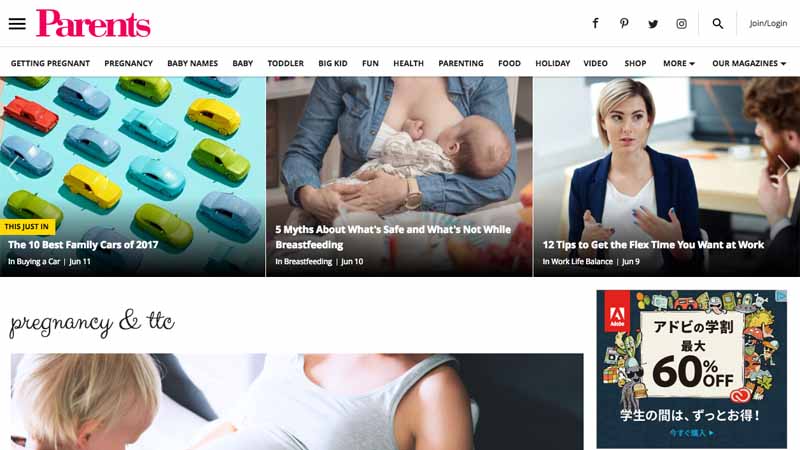Open the Twitter icon
Image resolution: width=800 pixels, height=450 pixels.
(653, 23)
